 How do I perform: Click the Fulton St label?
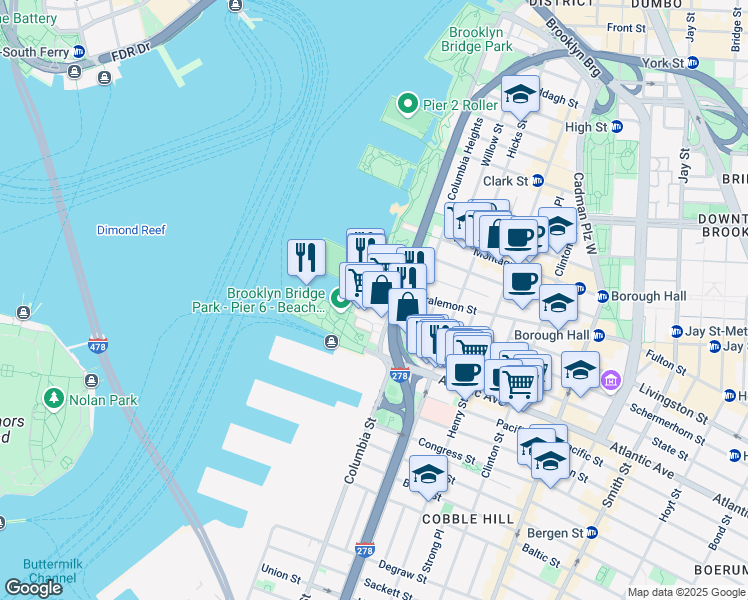coord(665,362)
